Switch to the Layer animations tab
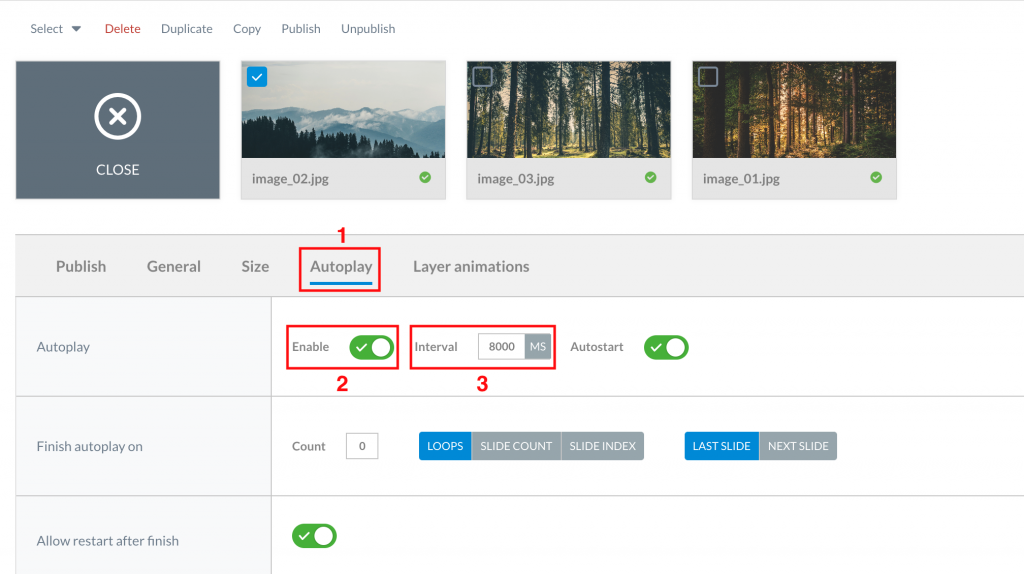1024x574 pixels. click(x=471, y=266)
